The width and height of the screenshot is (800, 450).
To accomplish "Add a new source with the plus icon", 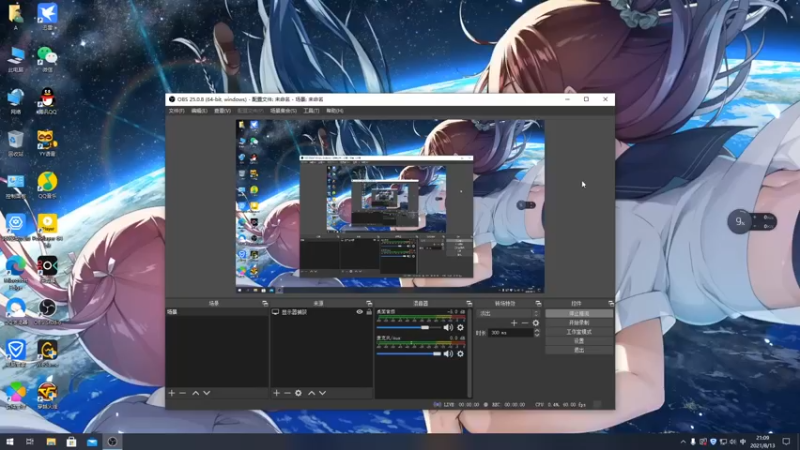I will click(x=276, y=393).
